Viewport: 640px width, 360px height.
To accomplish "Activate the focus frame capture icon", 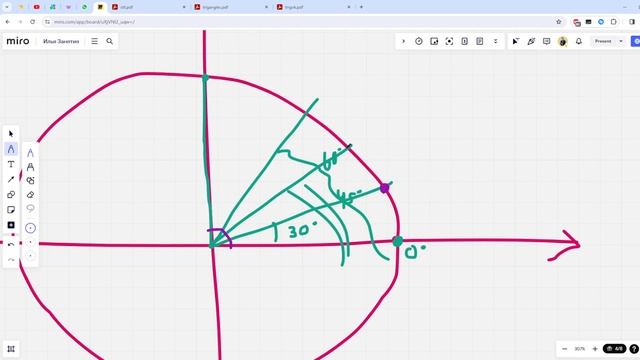I will [449, 41].
